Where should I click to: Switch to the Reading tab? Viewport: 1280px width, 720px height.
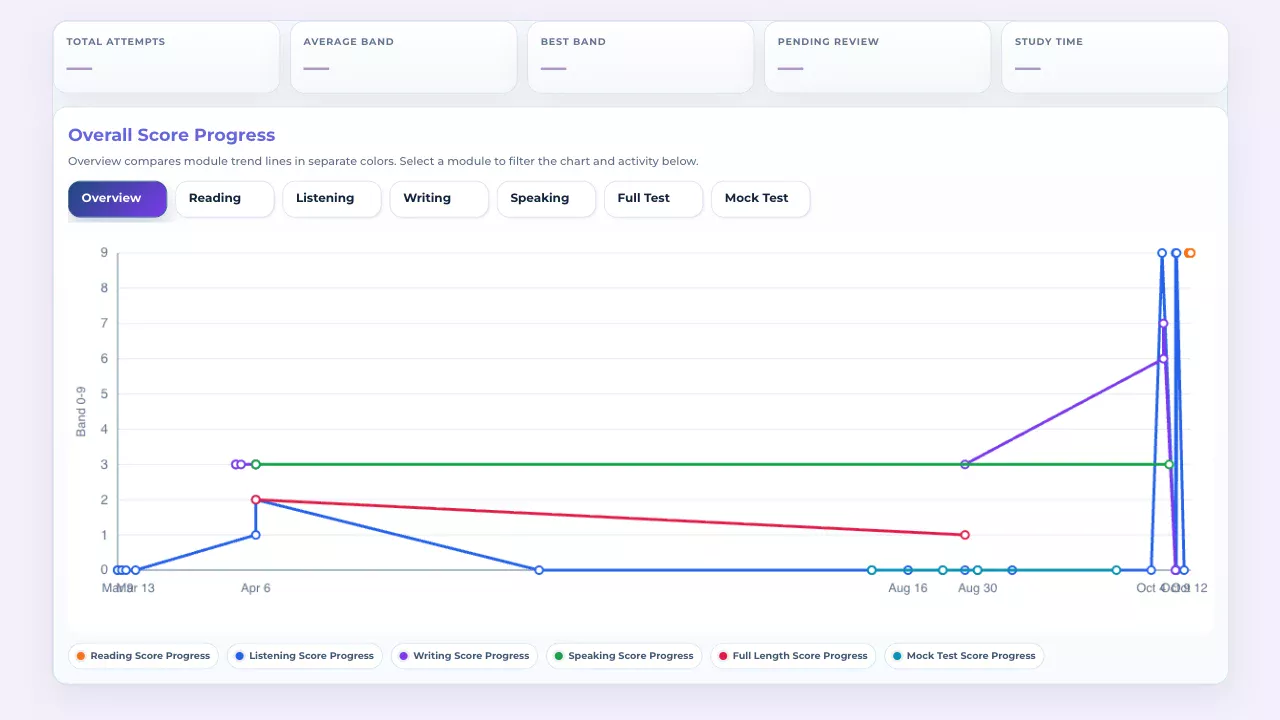click(225, 199)
